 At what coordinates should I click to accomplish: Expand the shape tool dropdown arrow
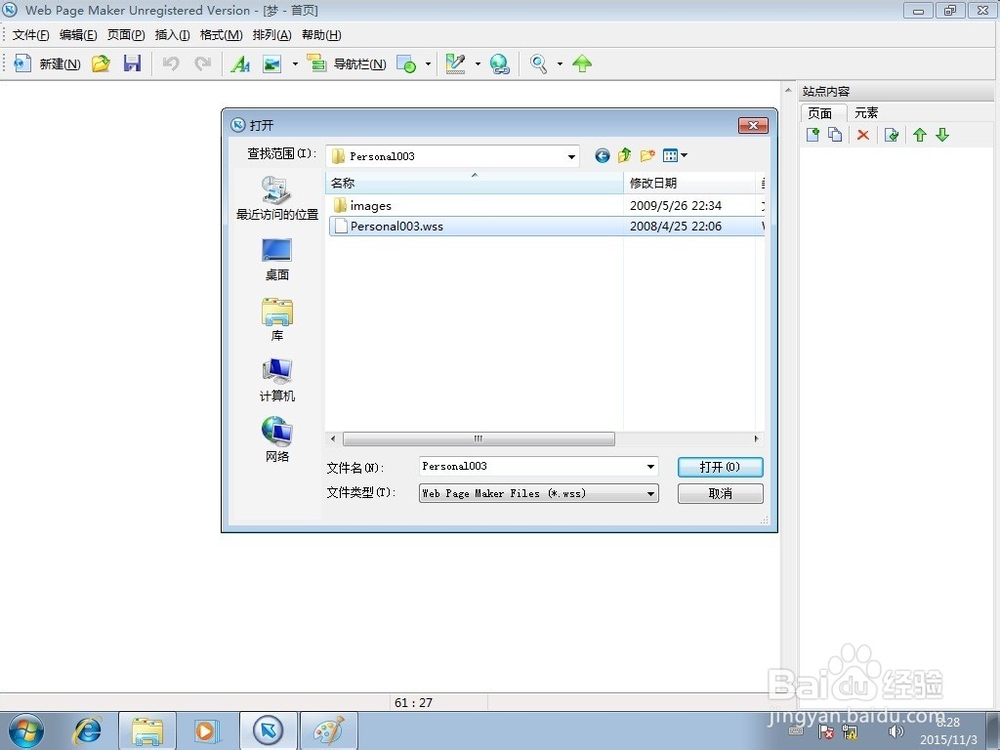pos(428,63)
